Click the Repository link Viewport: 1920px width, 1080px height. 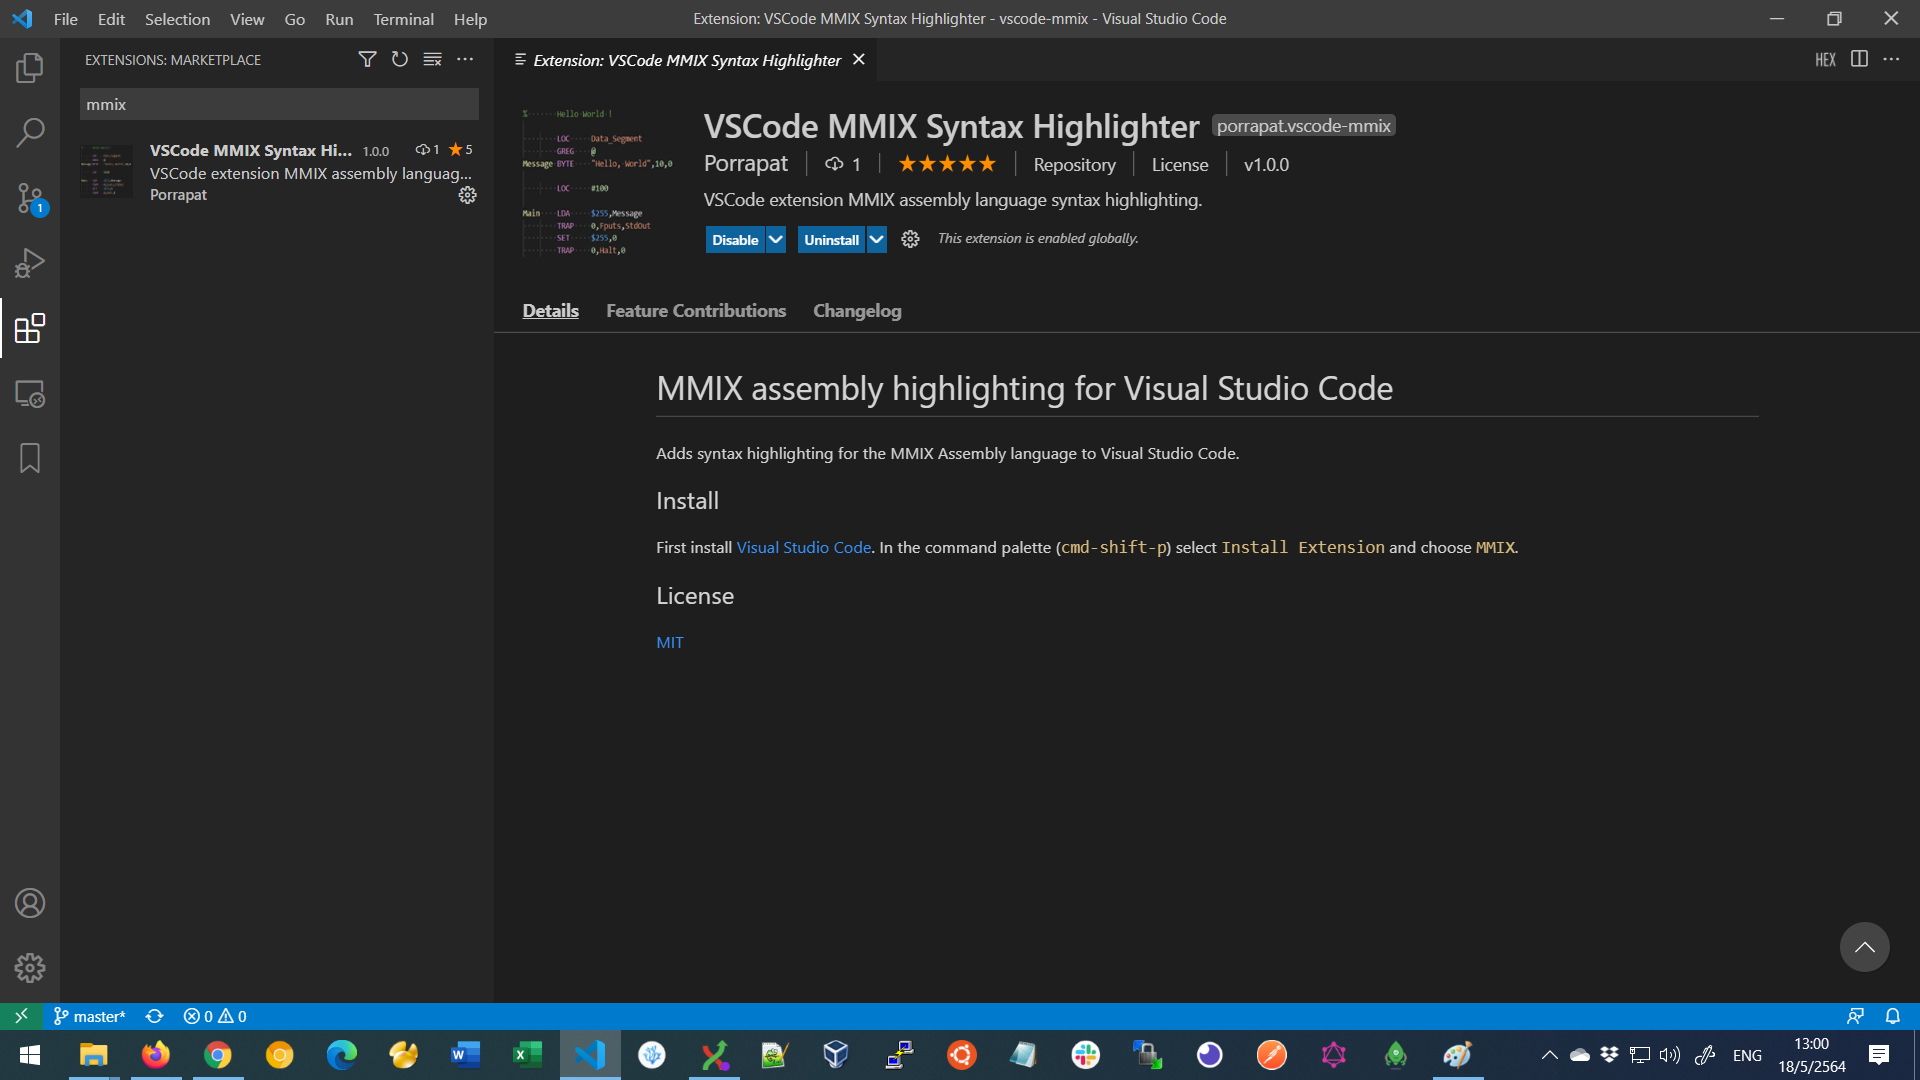1074,165
